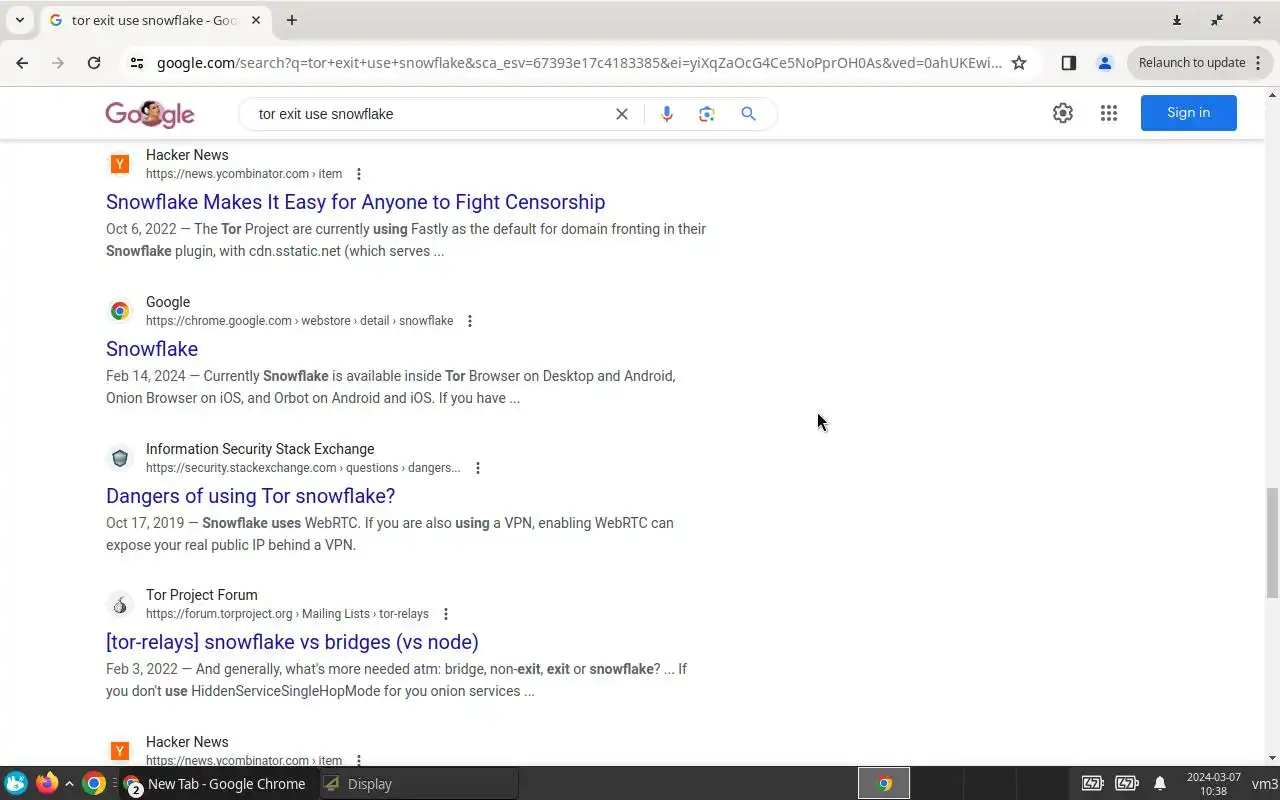Click the Tor Project Forum onion favicon
Image resolution: width=1280 pixels, height=800 pixels.
coord(120,604)
